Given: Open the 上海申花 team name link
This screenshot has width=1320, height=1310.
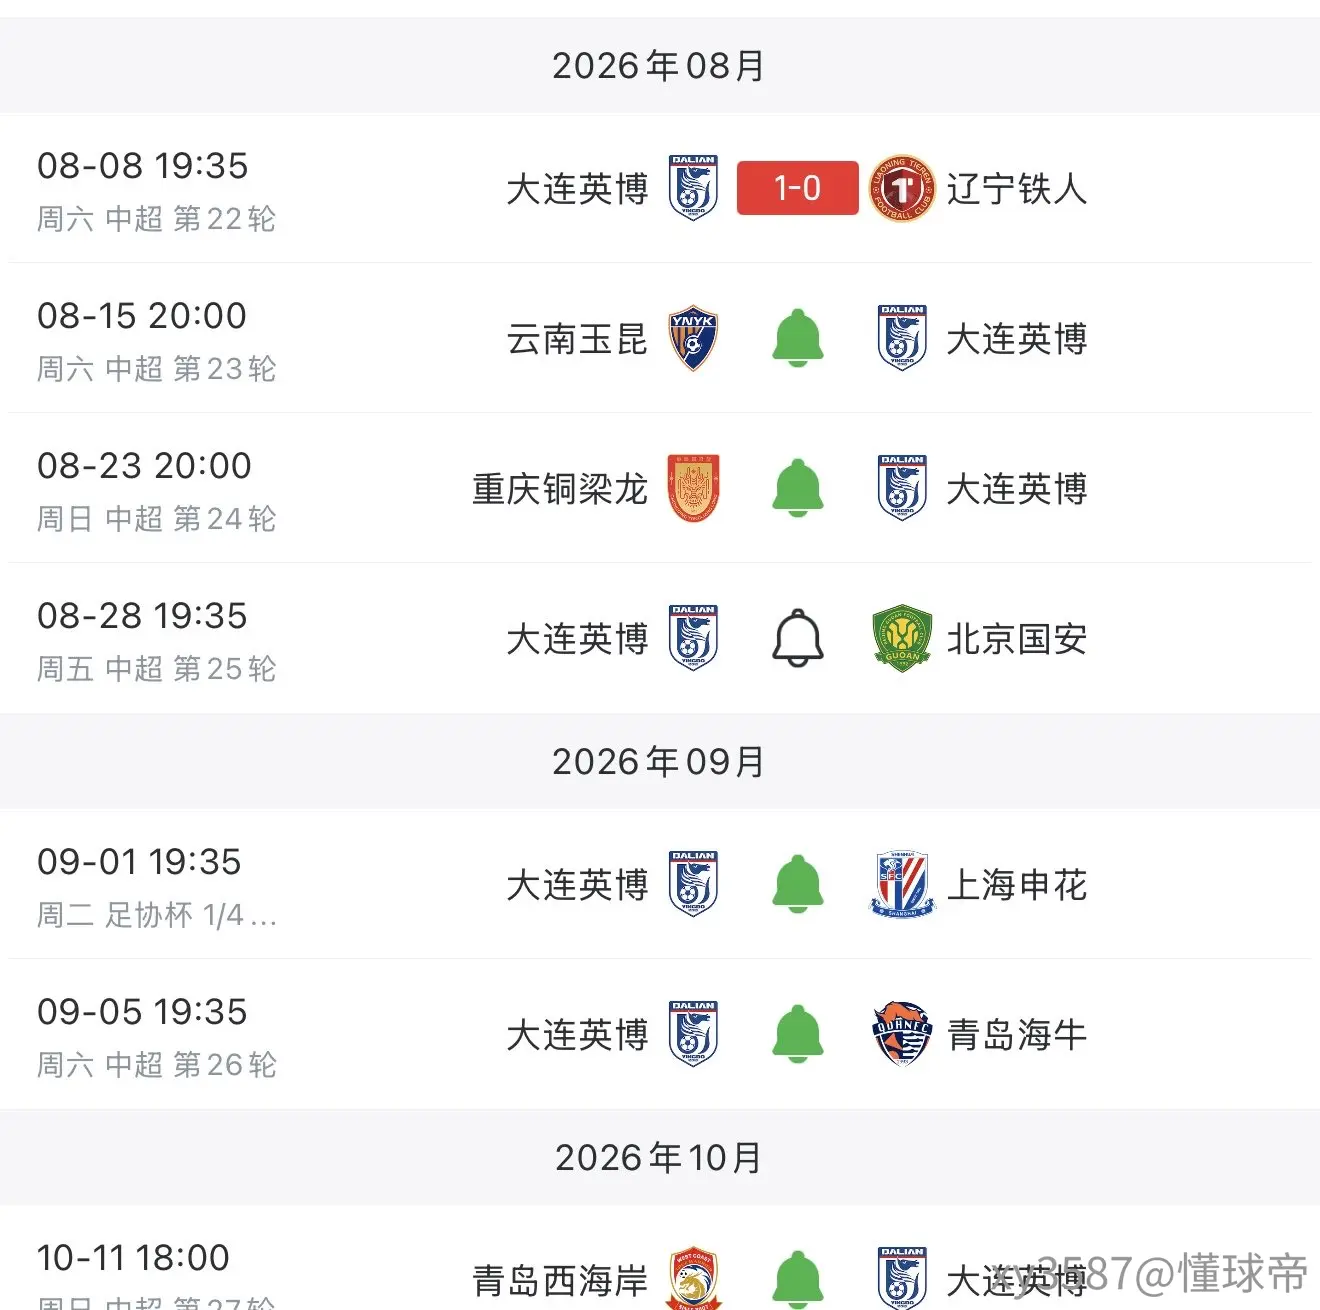Looking at the screenshot, I should pyautogui.click(x=1017, y=885).
